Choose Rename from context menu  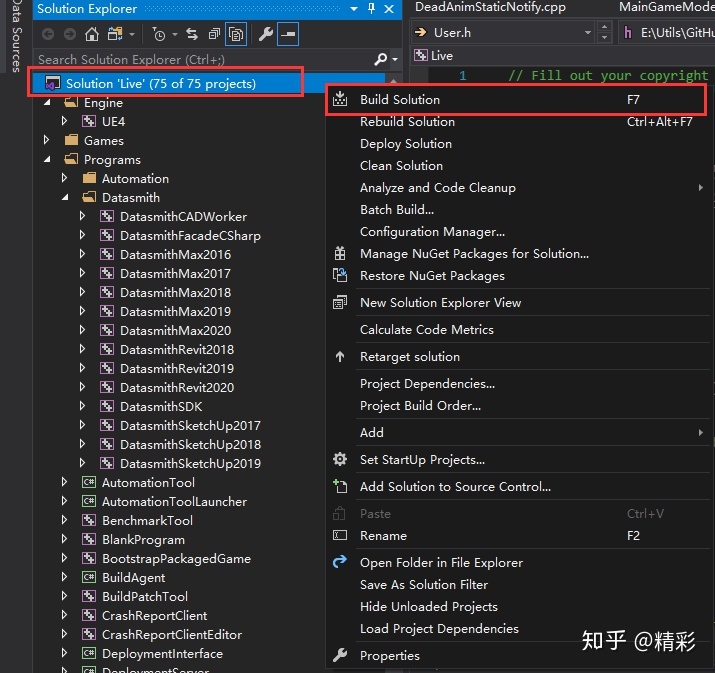(x=383, y=535)
